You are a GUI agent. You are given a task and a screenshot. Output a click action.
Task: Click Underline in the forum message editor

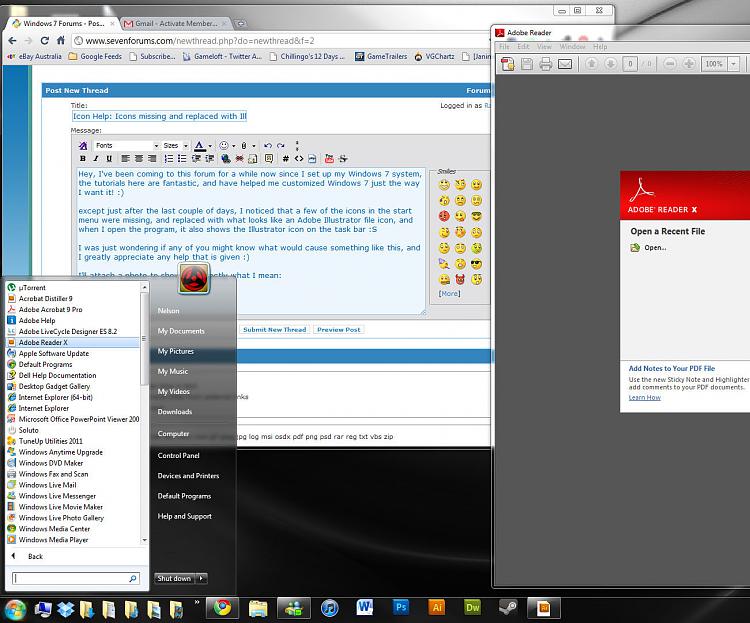point(109,158)
